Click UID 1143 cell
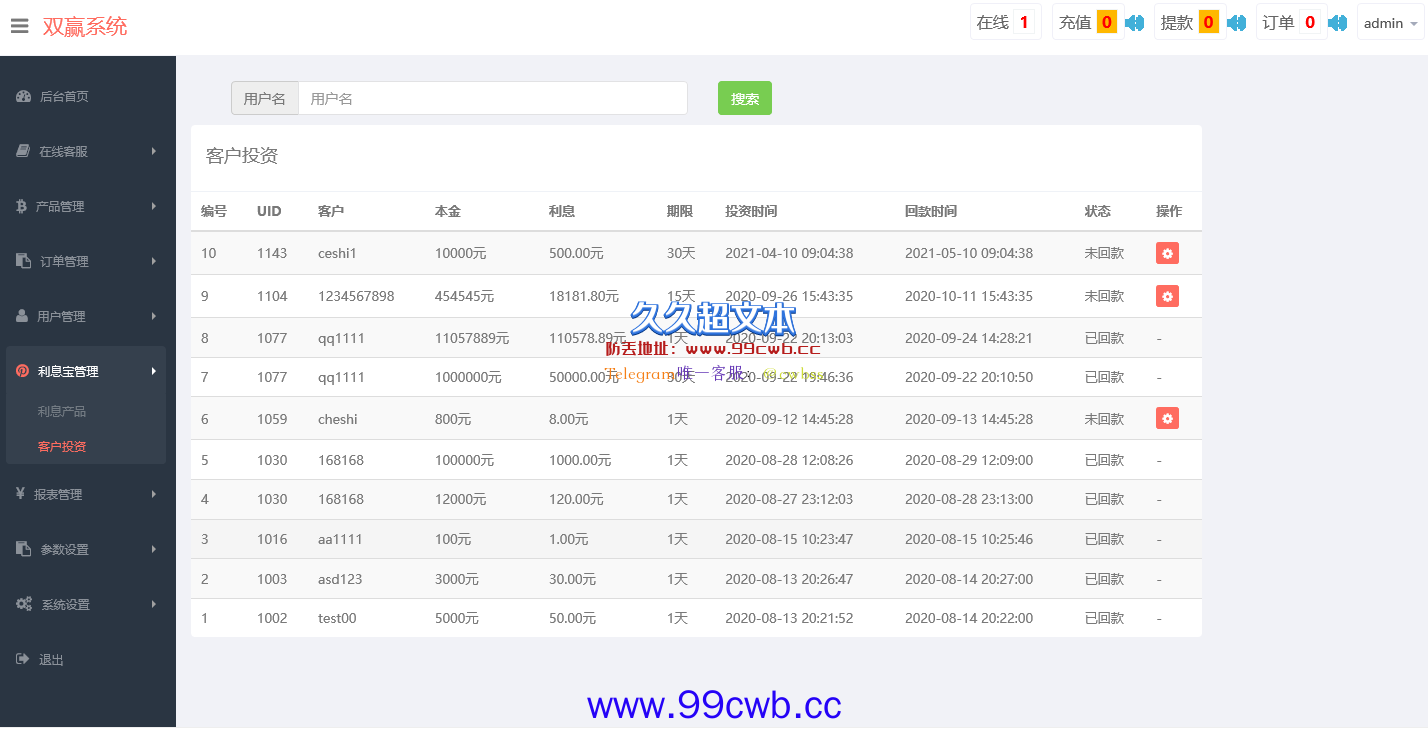Screen dimensions: 1428x729 tap(272, 253)
